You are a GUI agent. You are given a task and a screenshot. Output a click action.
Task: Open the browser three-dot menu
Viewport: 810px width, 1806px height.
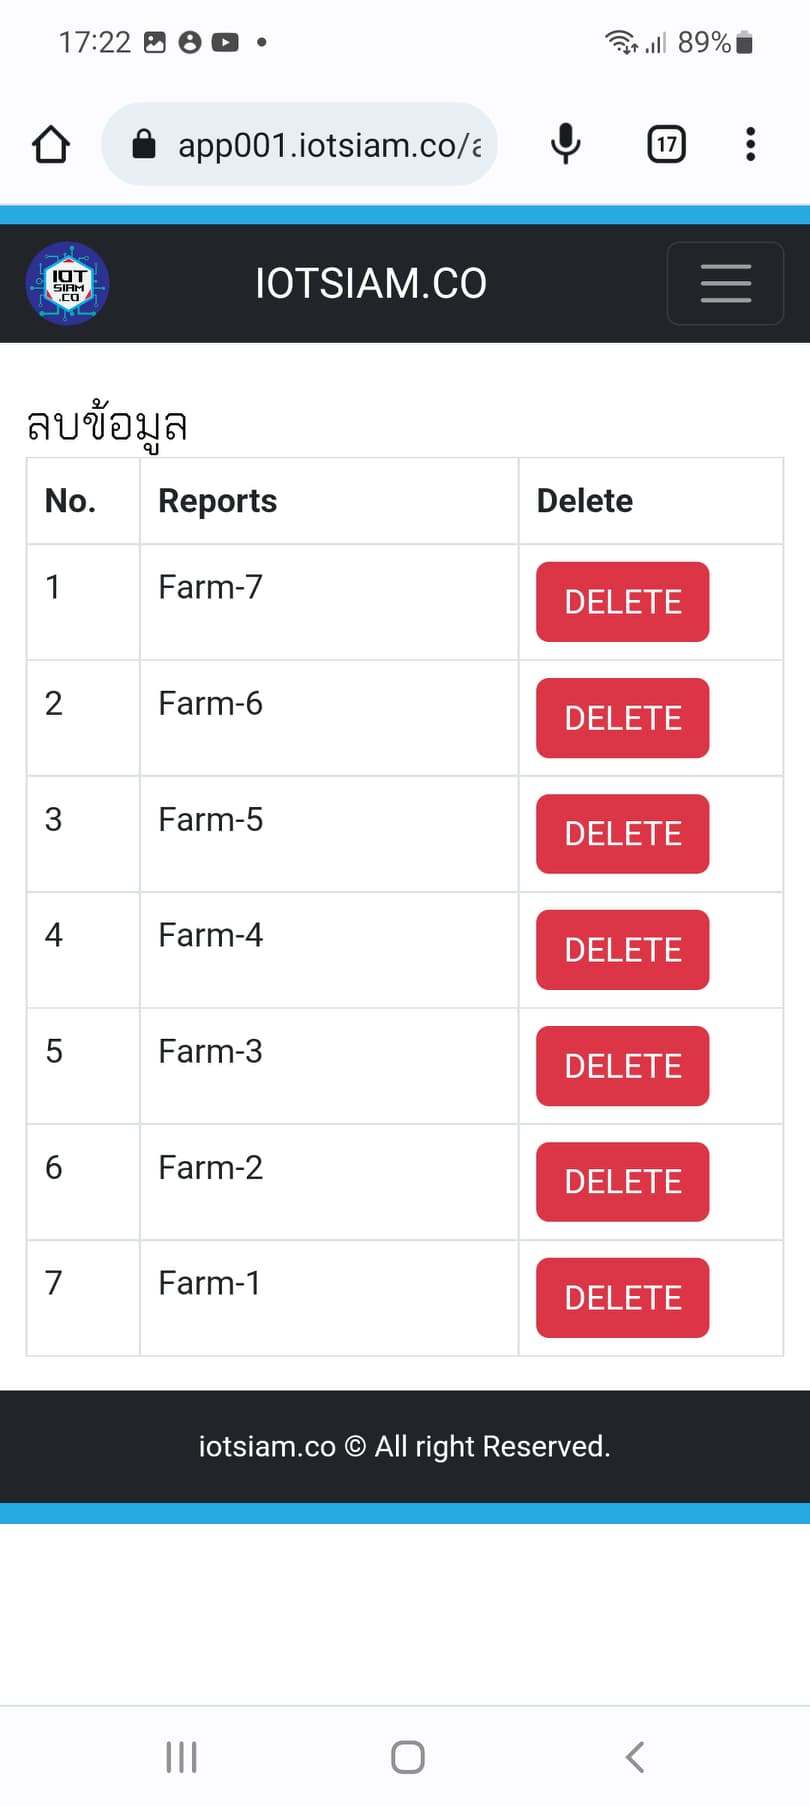[750, 144]
